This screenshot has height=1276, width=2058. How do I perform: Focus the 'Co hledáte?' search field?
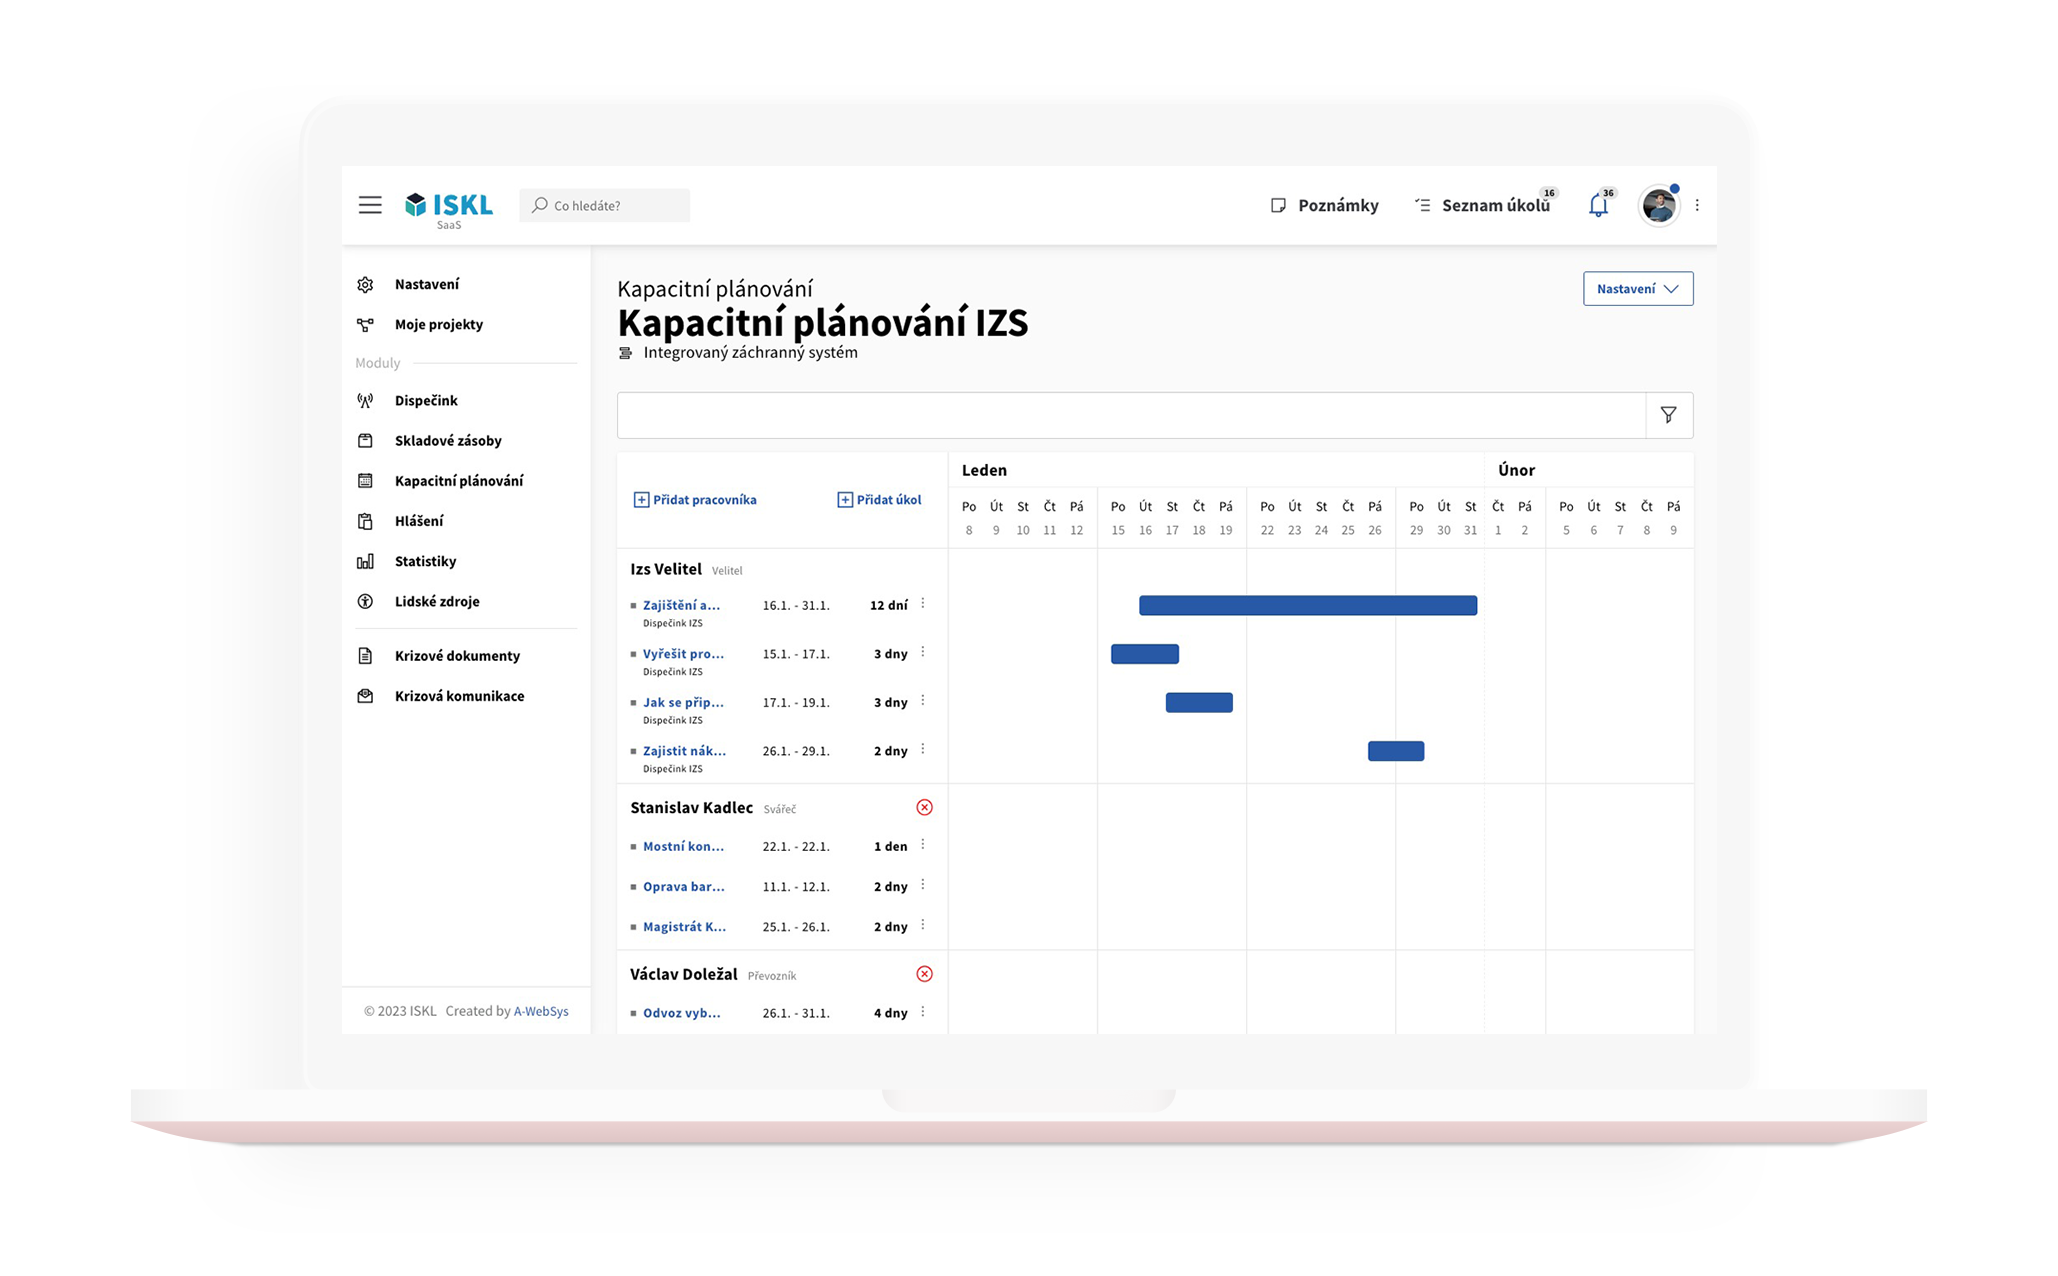(x=605, y=205)
